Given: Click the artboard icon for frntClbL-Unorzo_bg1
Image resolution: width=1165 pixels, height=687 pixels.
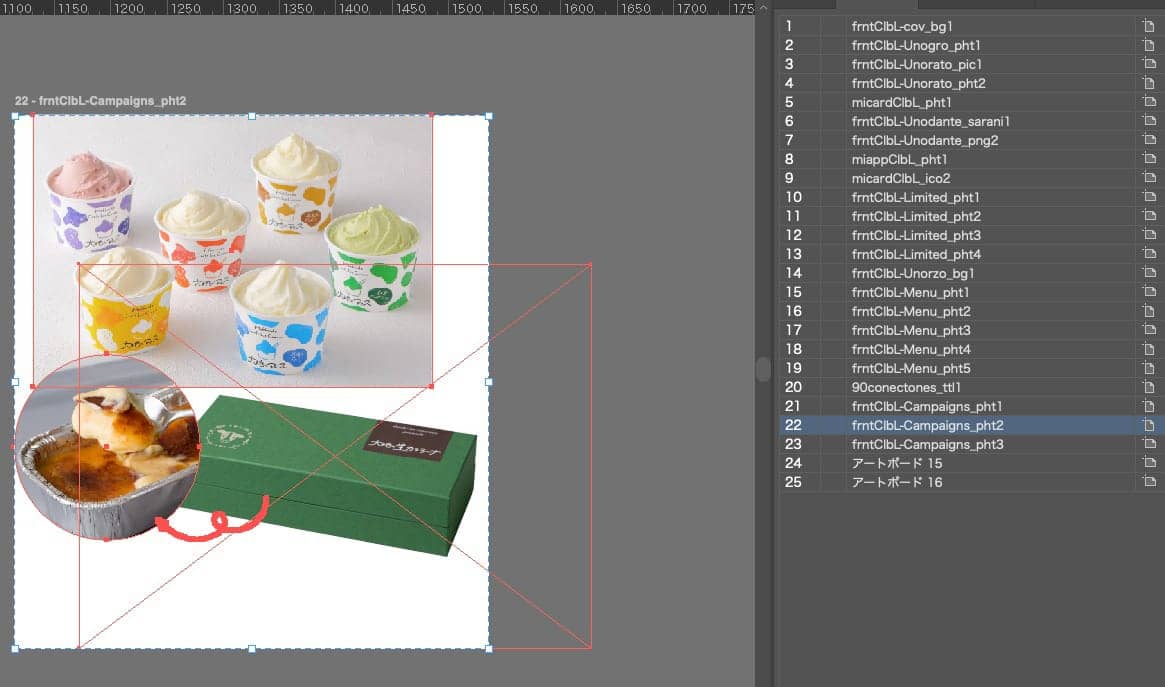Looking at the screenshot, I should [x=1149, y=273].
